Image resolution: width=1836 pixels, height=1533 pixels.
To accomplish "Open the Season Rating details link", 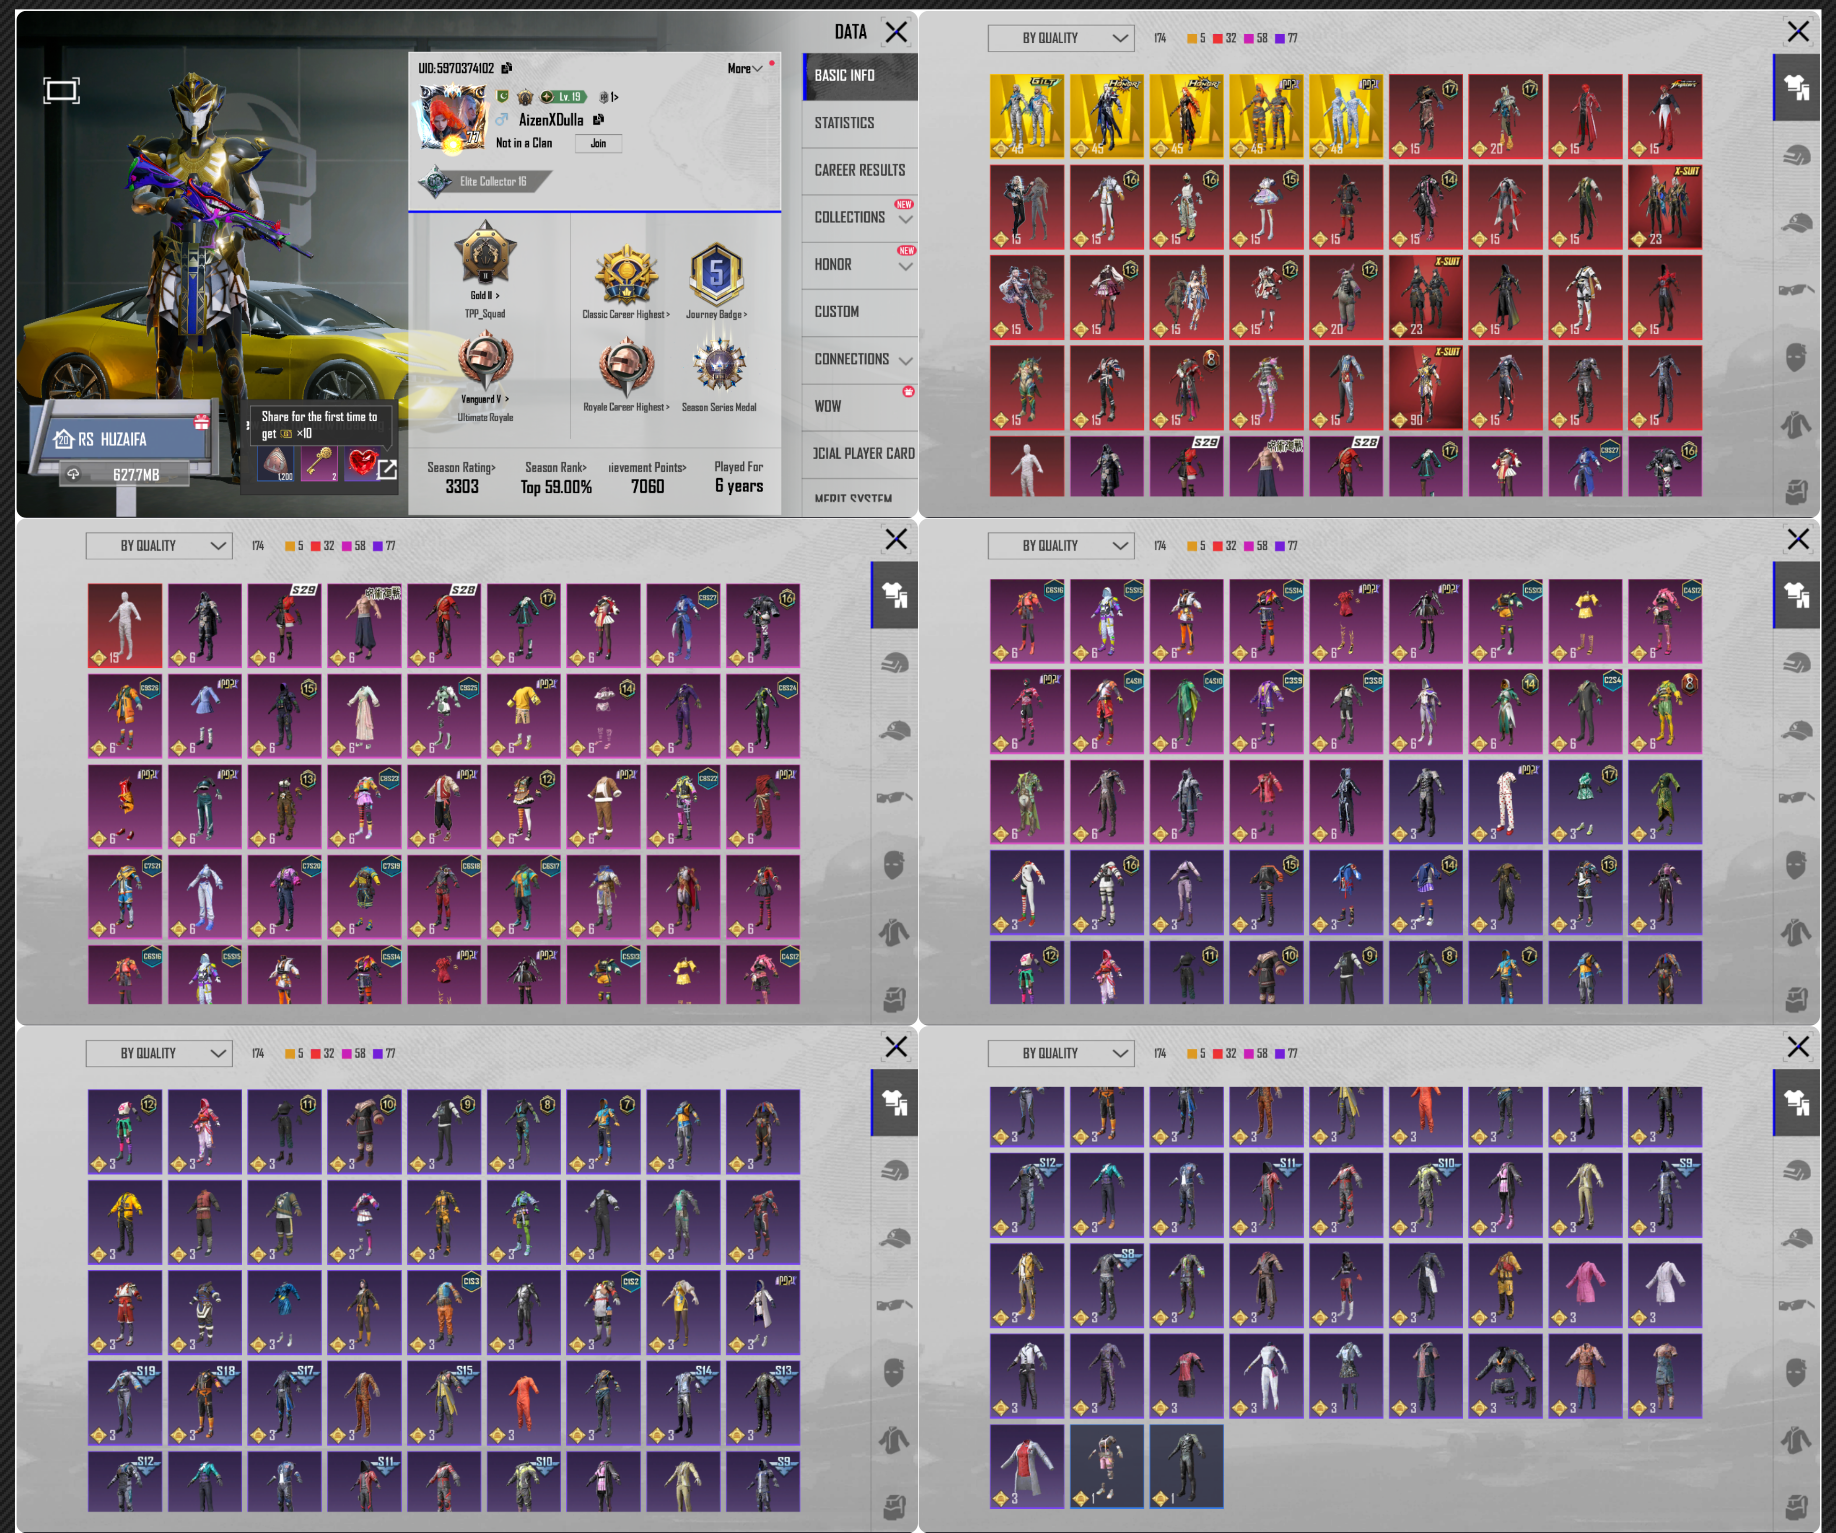I will coord(461,467).
